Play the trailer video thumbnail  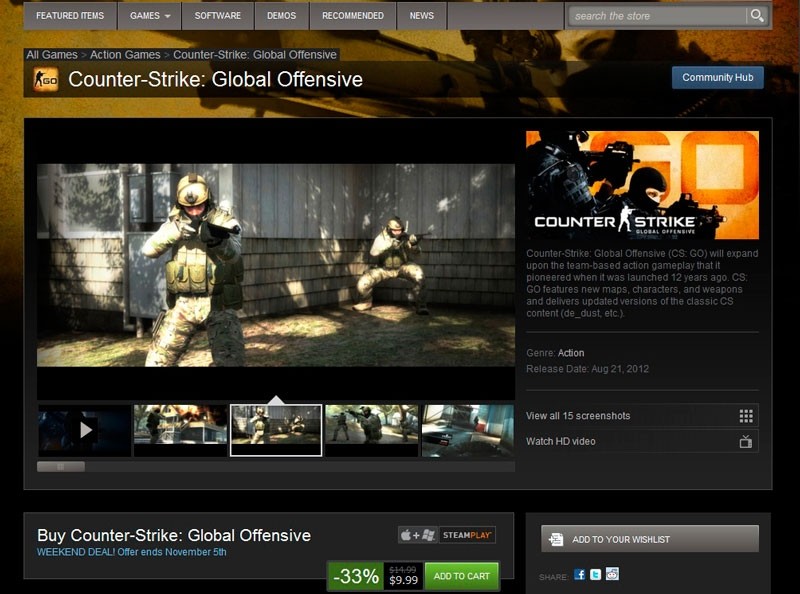click(85, 430)
